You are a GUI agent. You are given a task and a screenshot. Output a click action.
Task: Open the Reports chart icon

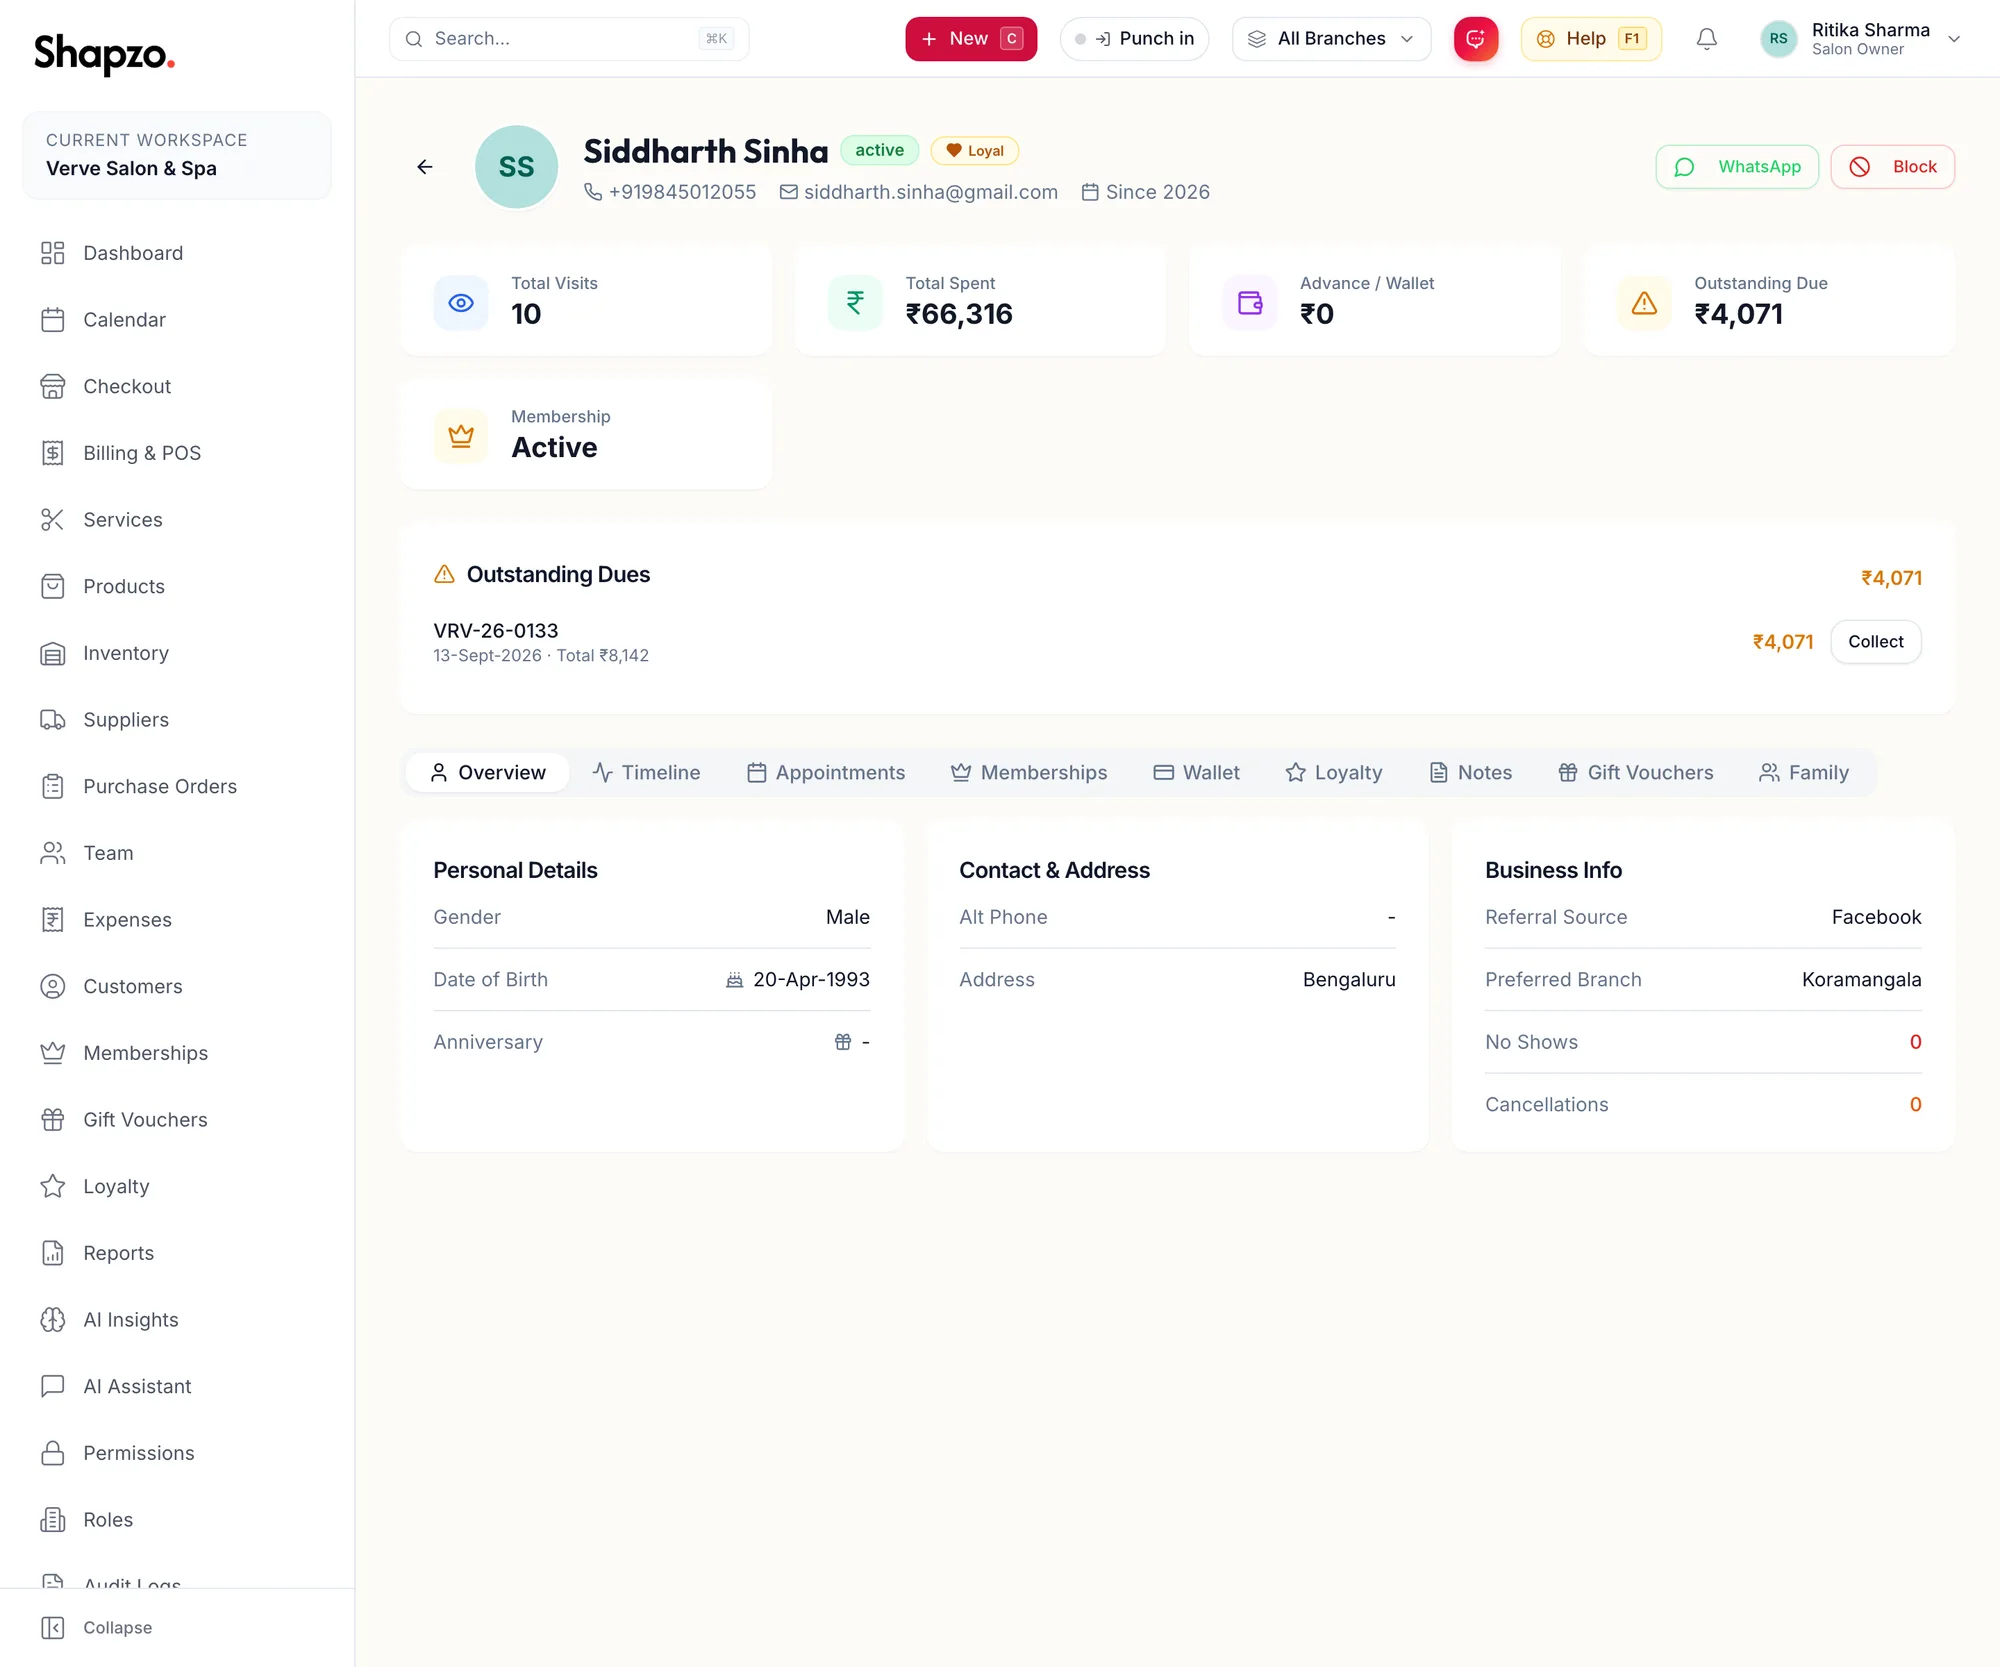click(53, 1253)
